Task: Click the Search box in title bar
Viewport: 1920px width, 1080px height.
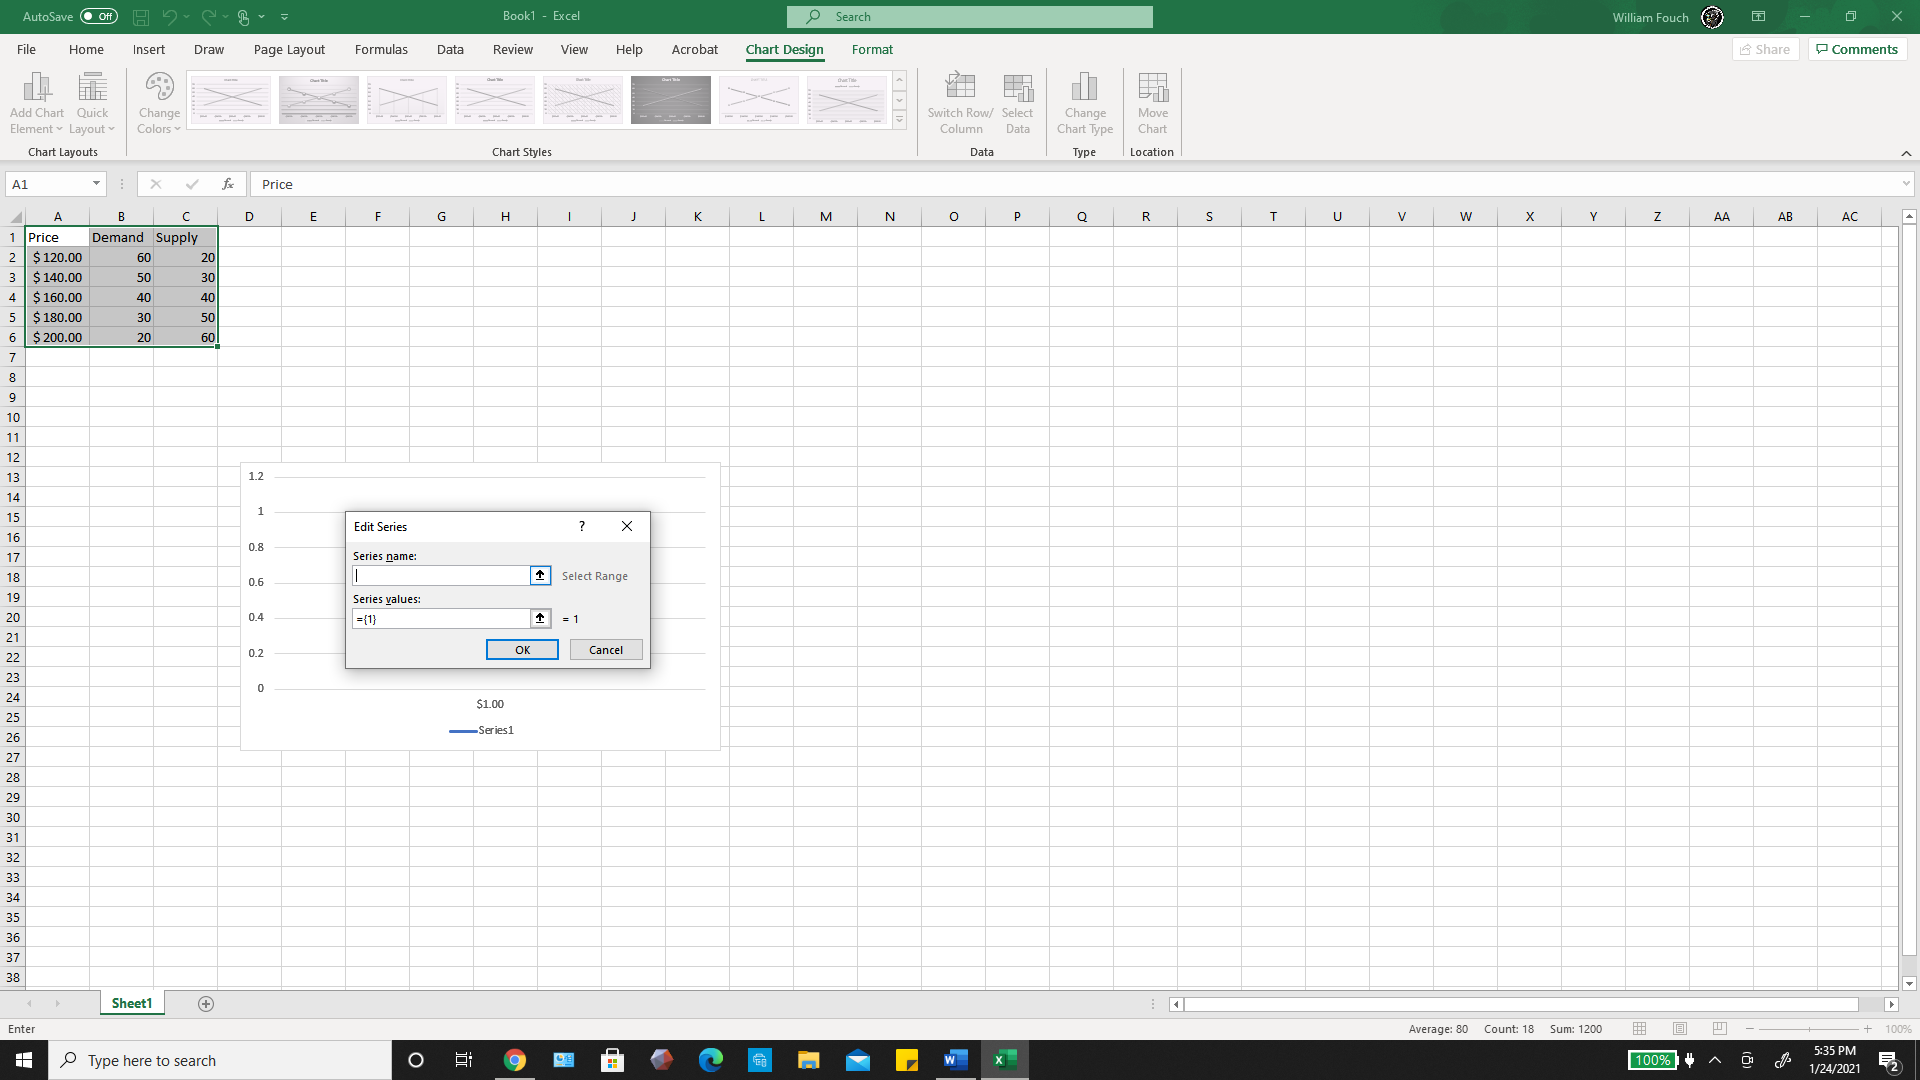Action: tap(969, 17)
